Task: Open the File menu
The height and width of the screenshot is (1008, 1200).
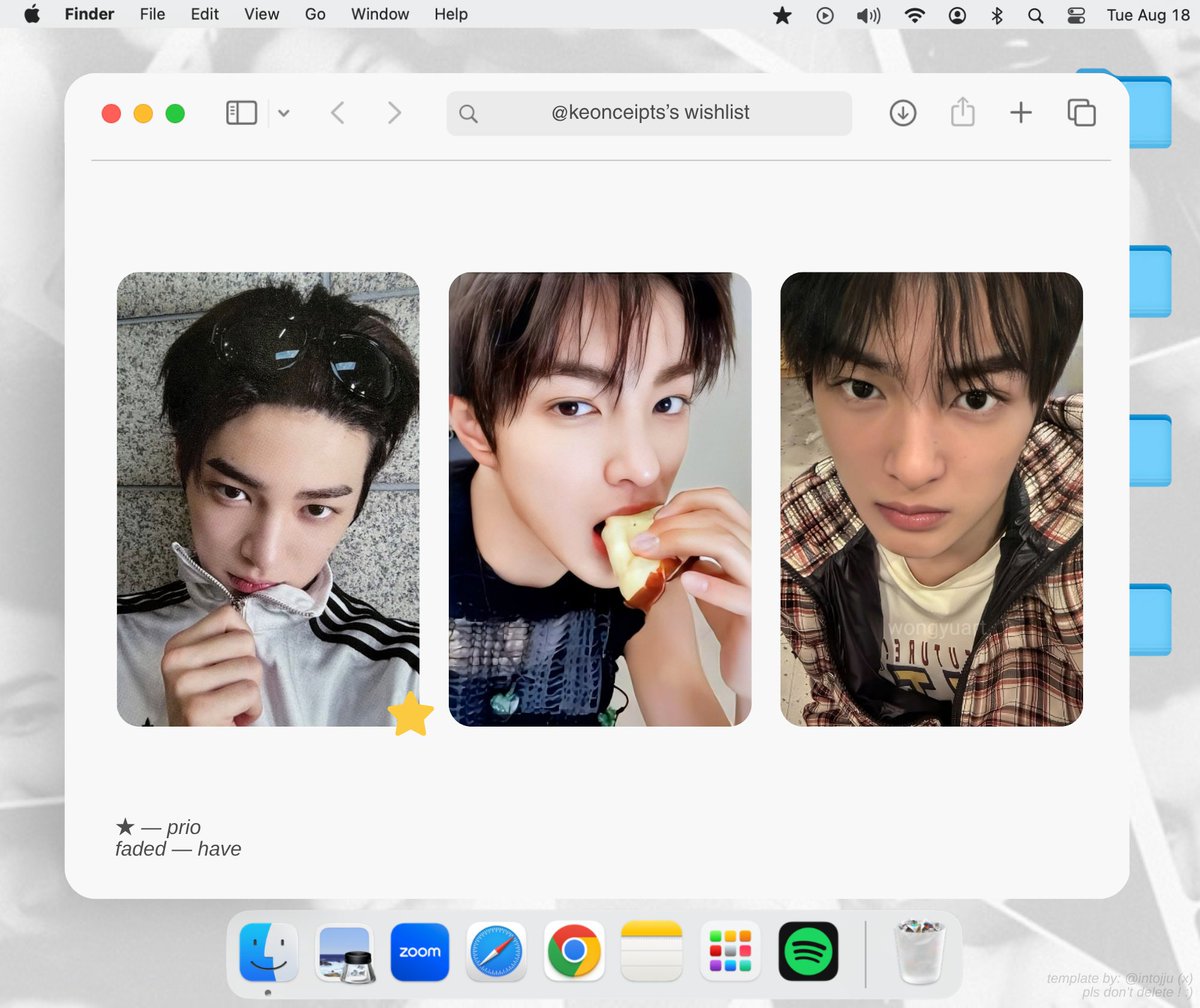Action: coord(152,14)
